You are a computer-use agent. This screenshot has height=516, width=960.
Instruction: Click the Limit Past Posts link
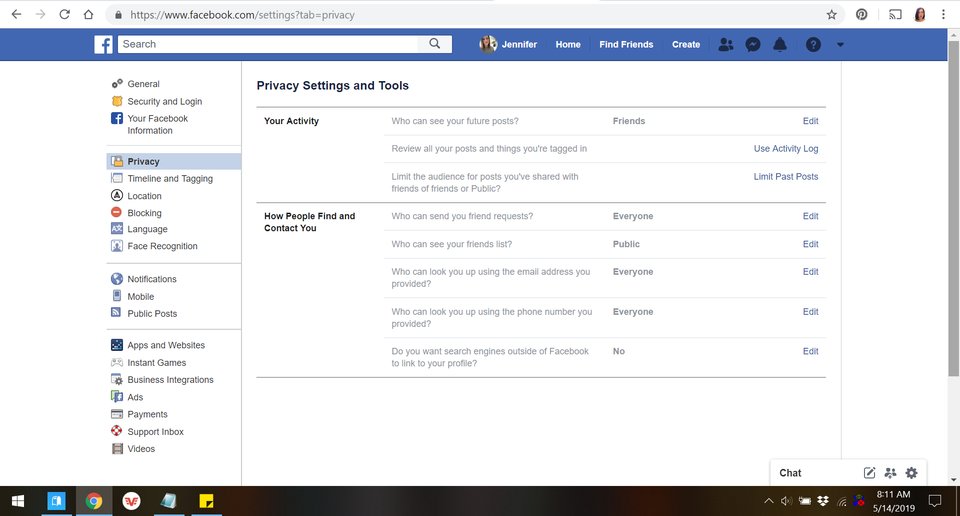(x=786, y=176)
